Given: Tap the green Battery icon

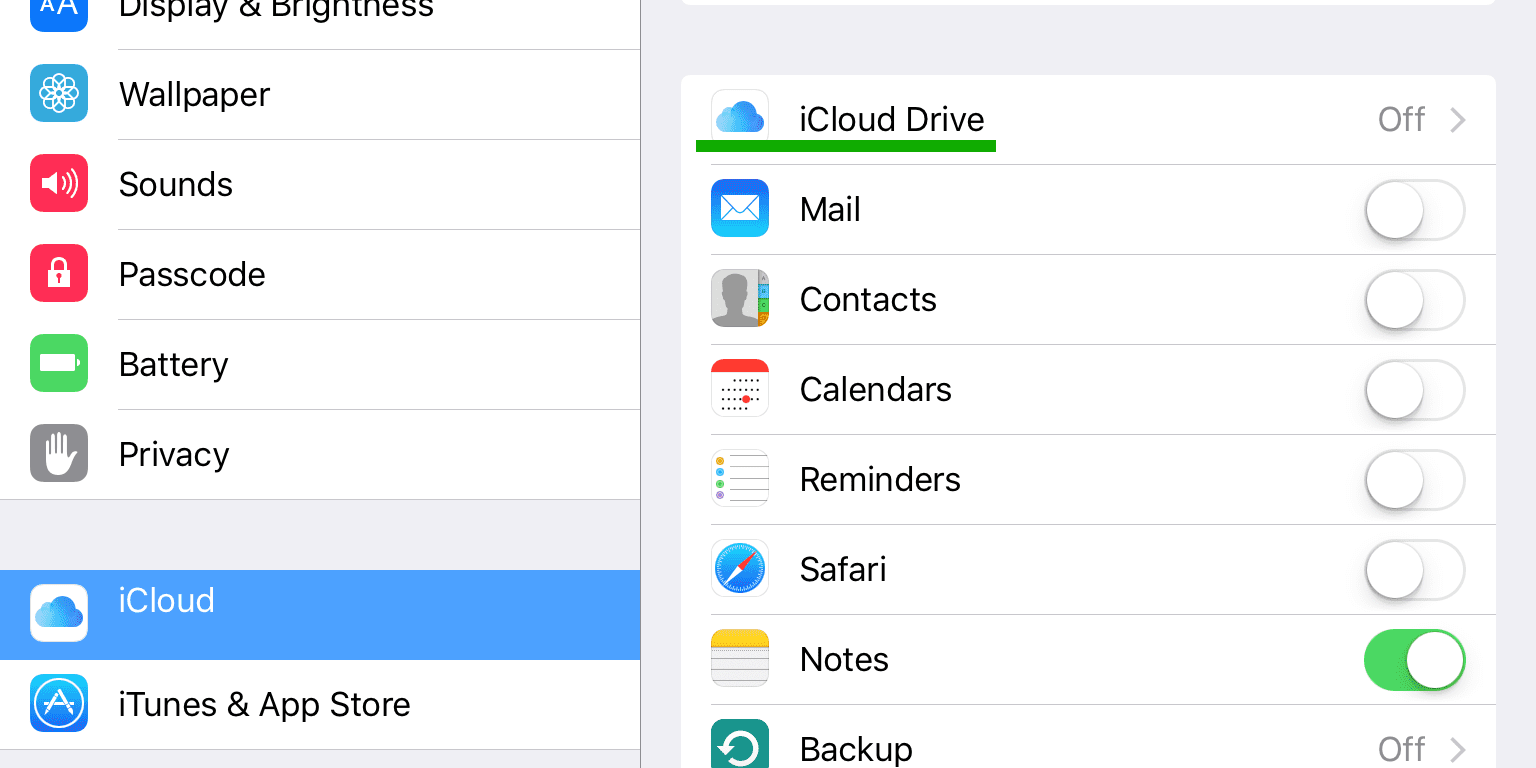Looking at the screenshot, I should click(x=59, y=363).
